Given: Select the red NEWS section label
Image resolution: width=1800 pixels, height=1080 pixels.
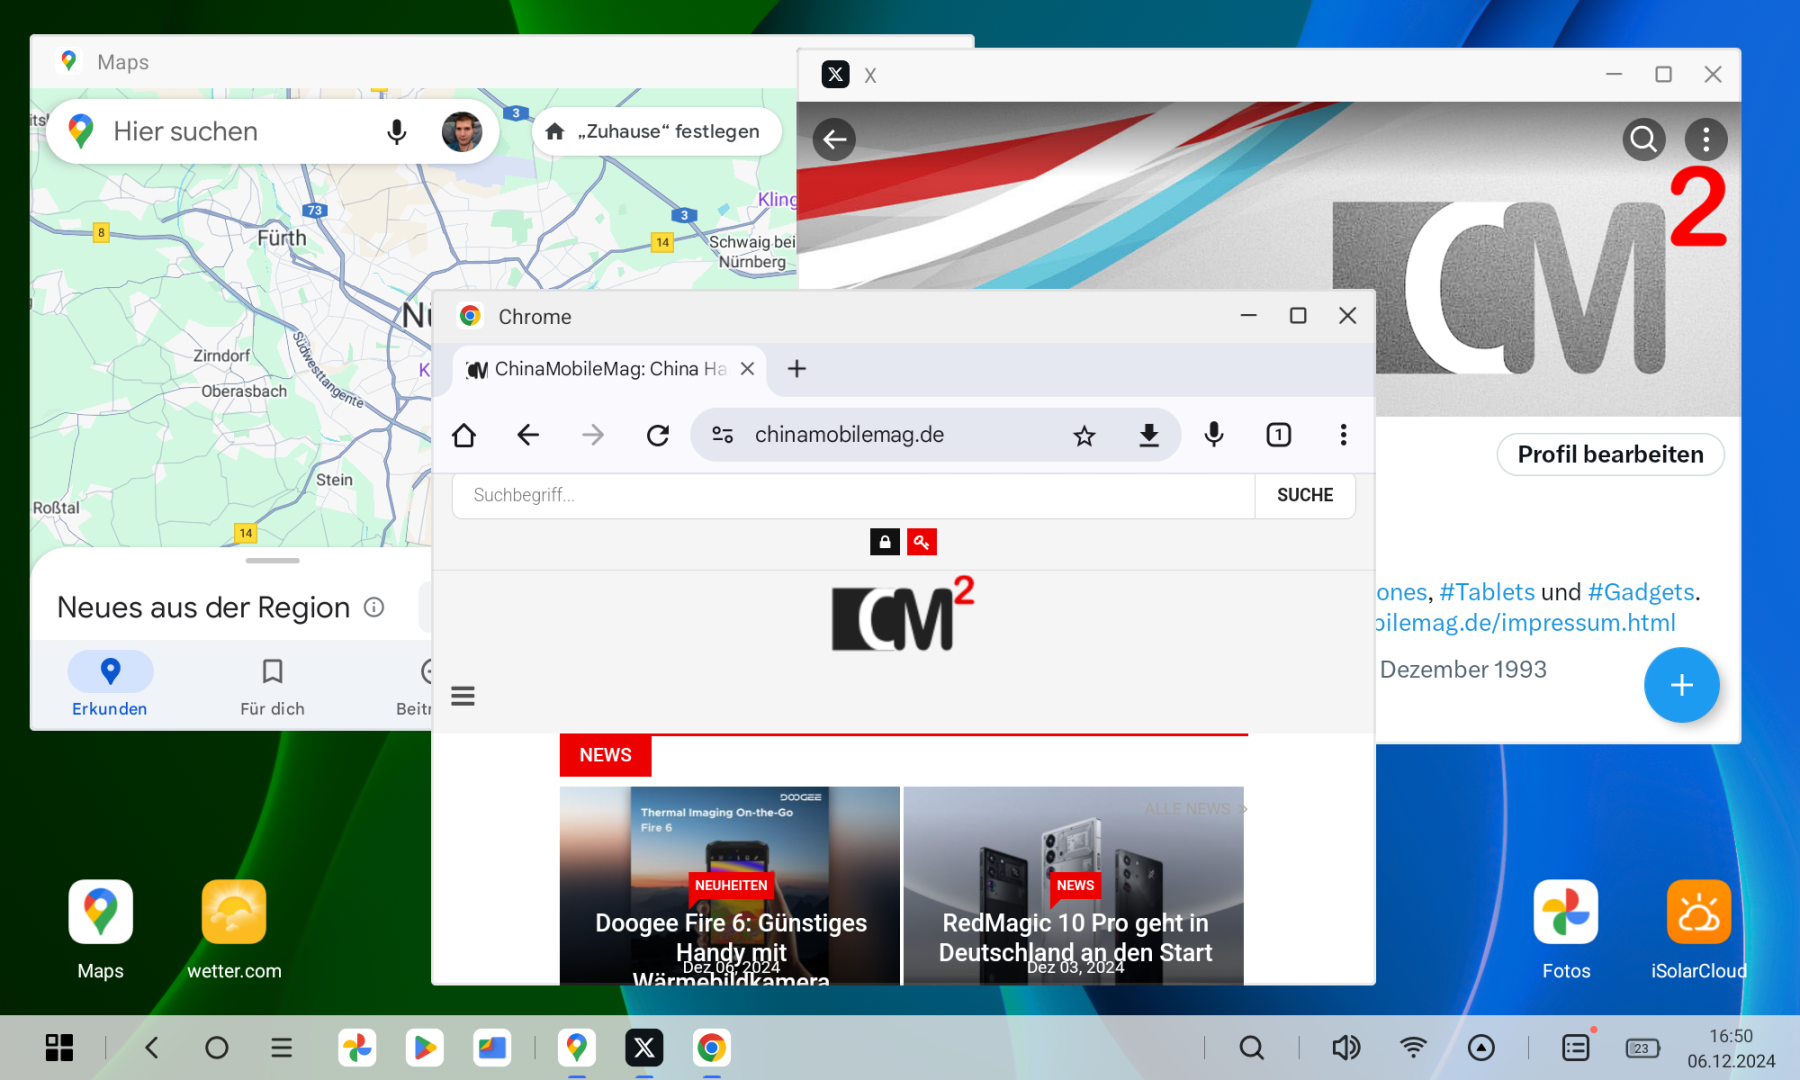Looking at the screenshot, I should pos(605,755).
